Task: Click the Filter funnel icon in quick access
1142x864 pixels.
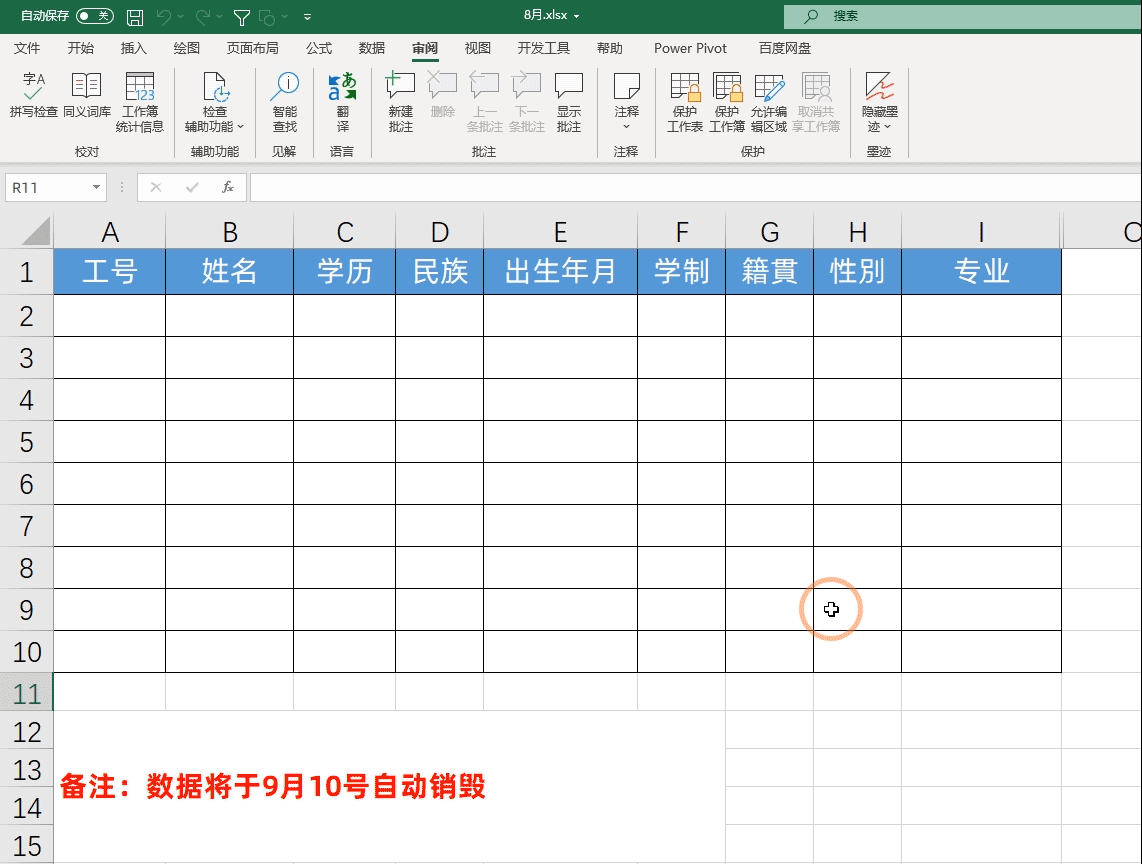Action: [242, 17]
